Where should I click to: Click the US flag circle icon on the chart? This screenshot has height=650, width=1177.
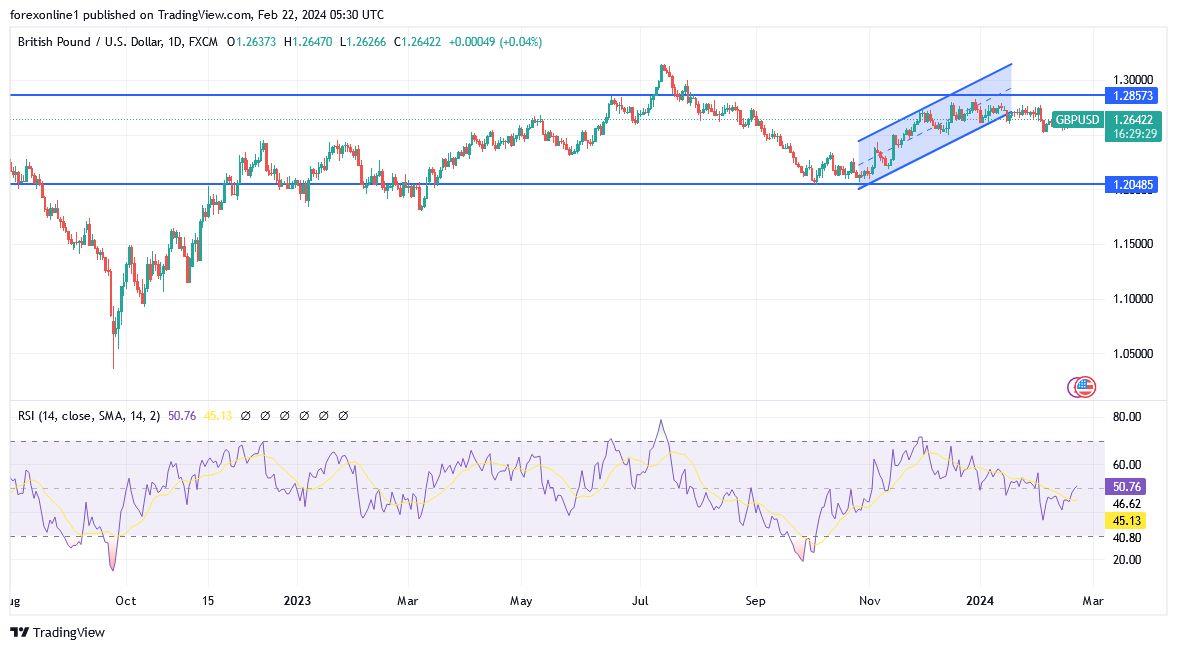(x=1082, y=386)
